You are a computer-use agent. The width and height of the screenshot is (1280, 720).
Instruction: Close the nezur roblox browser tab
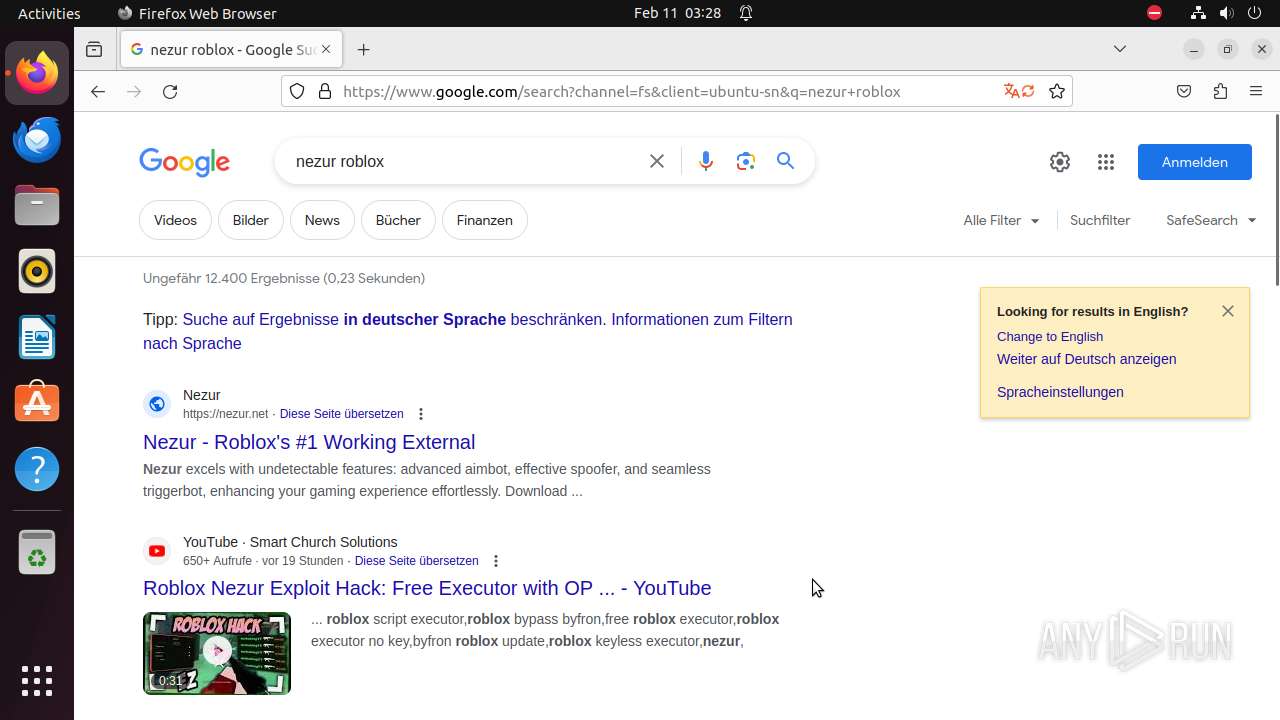coord(325,49)
